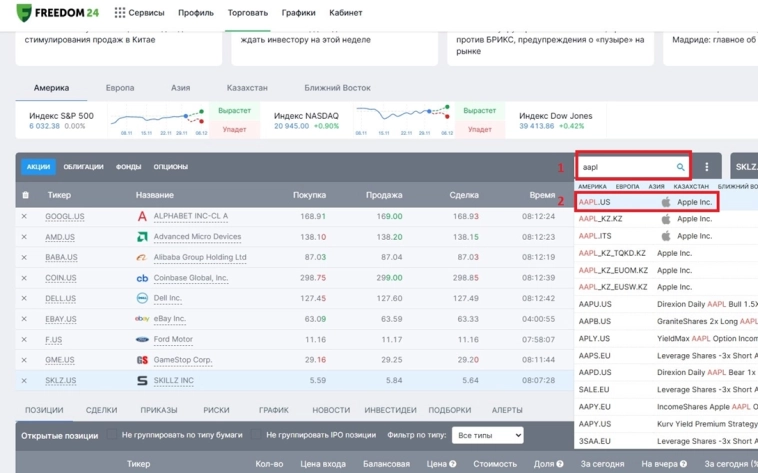The image size is (758, 473).
Task: Open the Приказы bottom tab
Action: click(159, 410)
